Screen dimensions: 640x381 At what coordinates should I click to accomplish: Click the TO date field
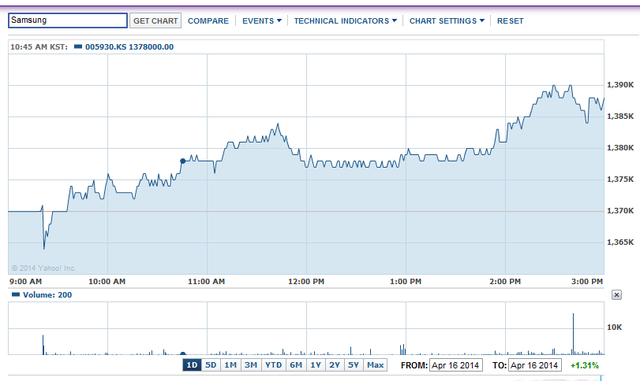pyautogui.click(x=535, y=365)
